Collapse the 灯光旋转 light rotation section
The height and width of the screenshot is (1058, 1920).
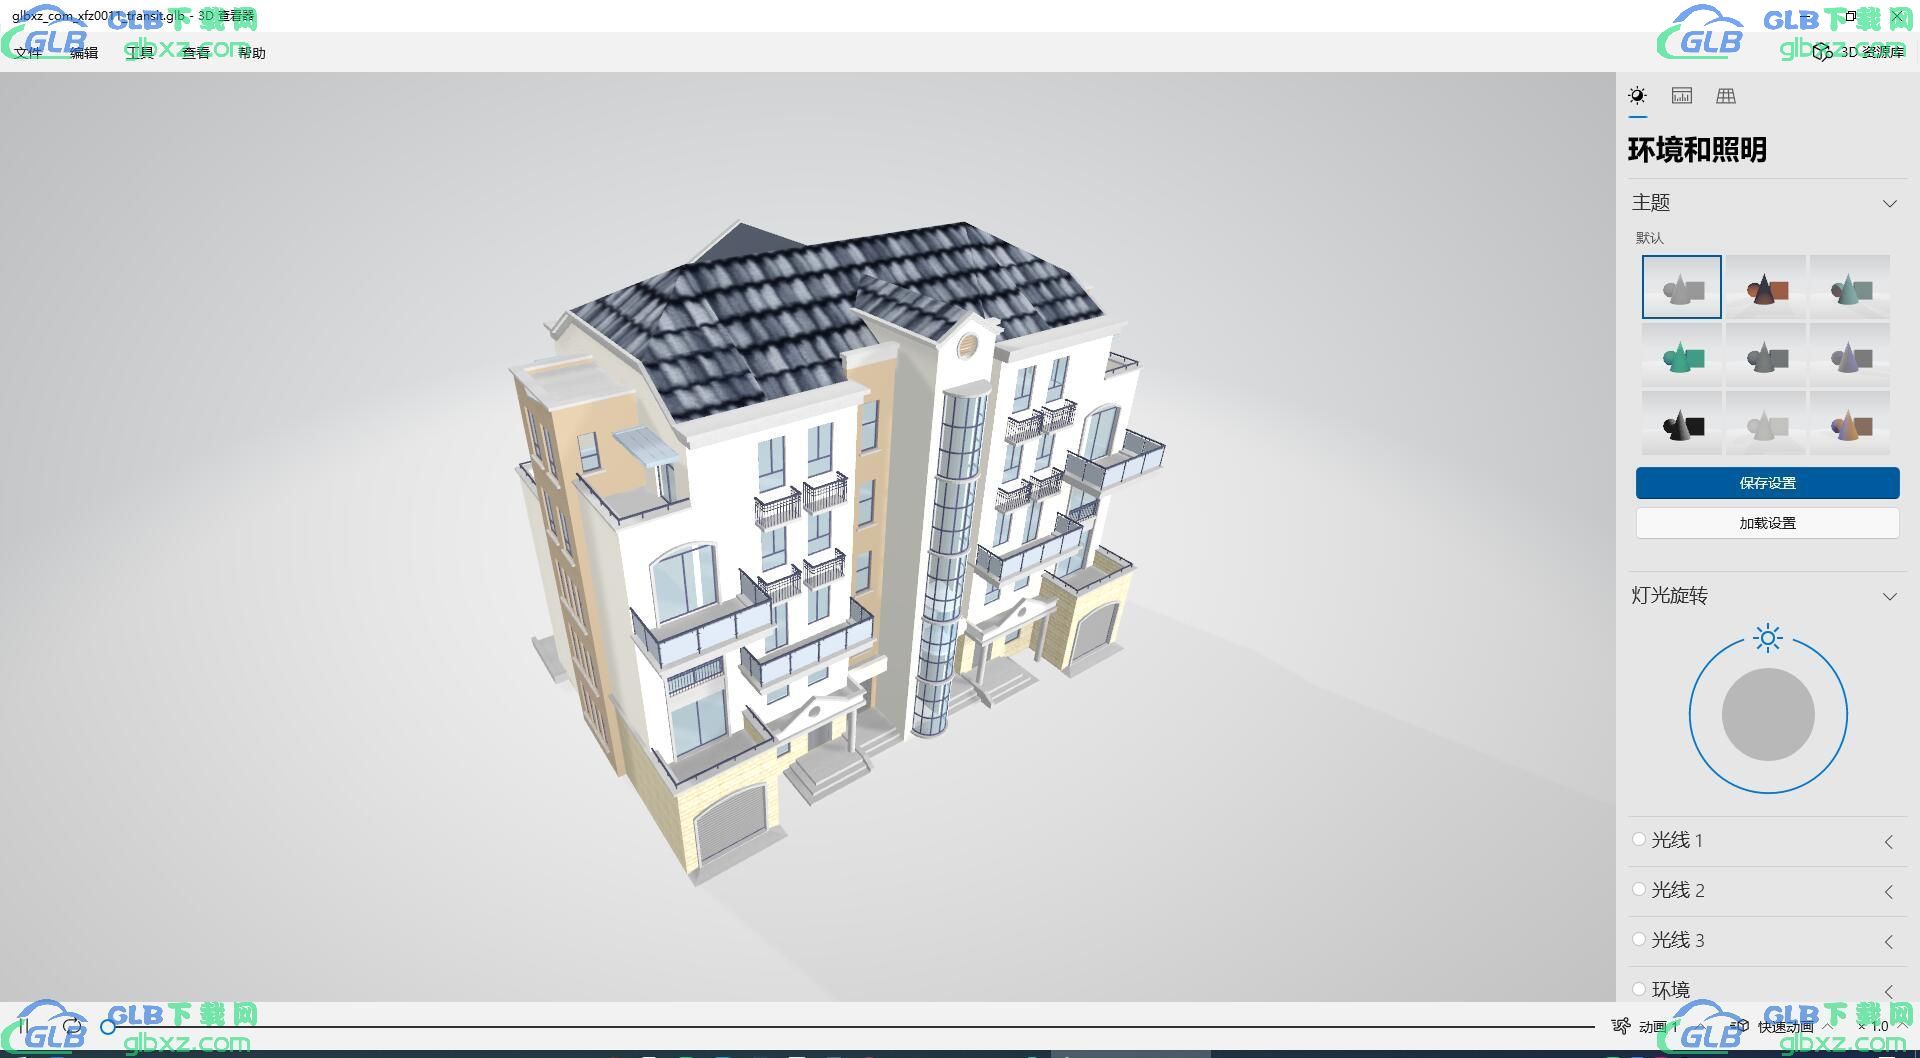pyautogui.click(x=1889, y=596)
